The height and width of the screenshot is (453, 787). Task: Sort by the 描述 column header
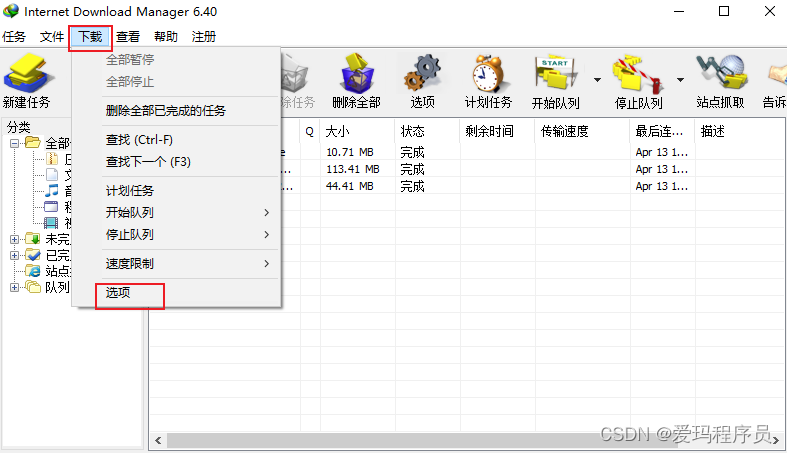[x=740, y=131]
